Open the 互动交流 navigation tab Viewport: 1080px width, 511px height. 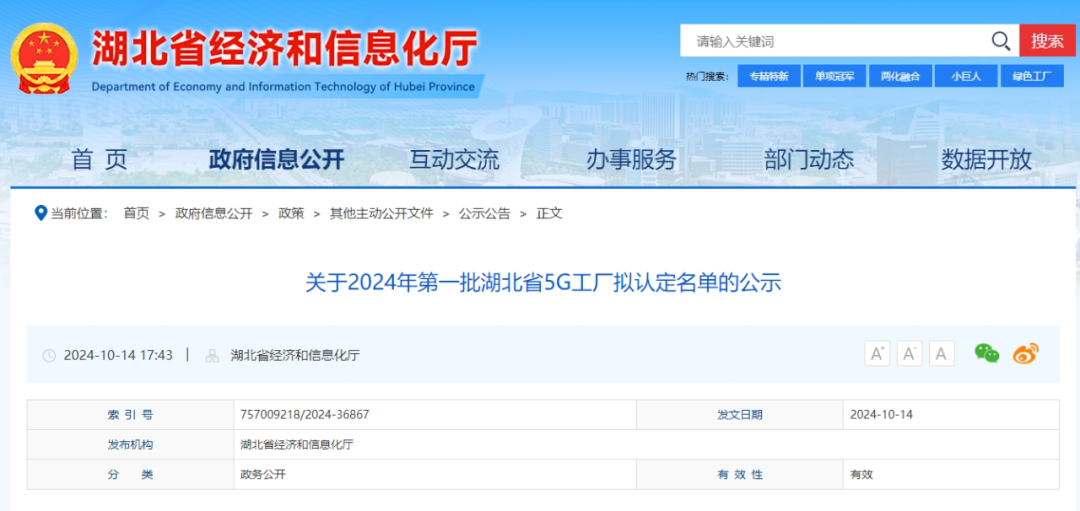(x=454, y=159)
